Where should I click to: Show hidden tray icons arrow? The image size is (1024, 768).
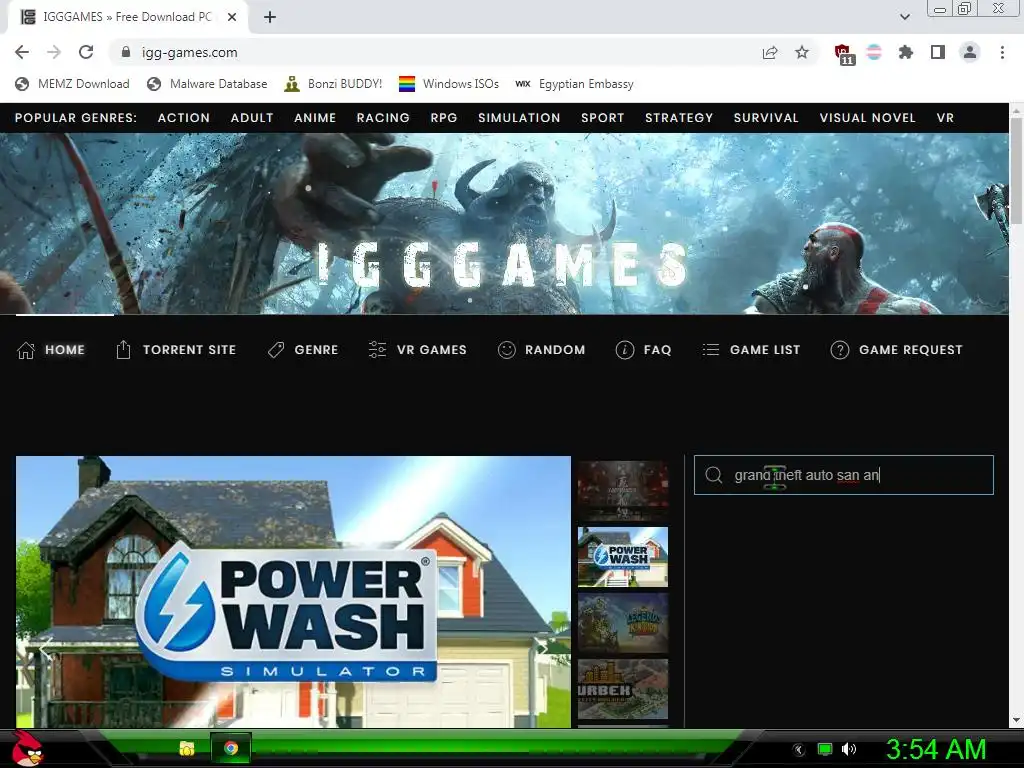[x=799, y=750]
